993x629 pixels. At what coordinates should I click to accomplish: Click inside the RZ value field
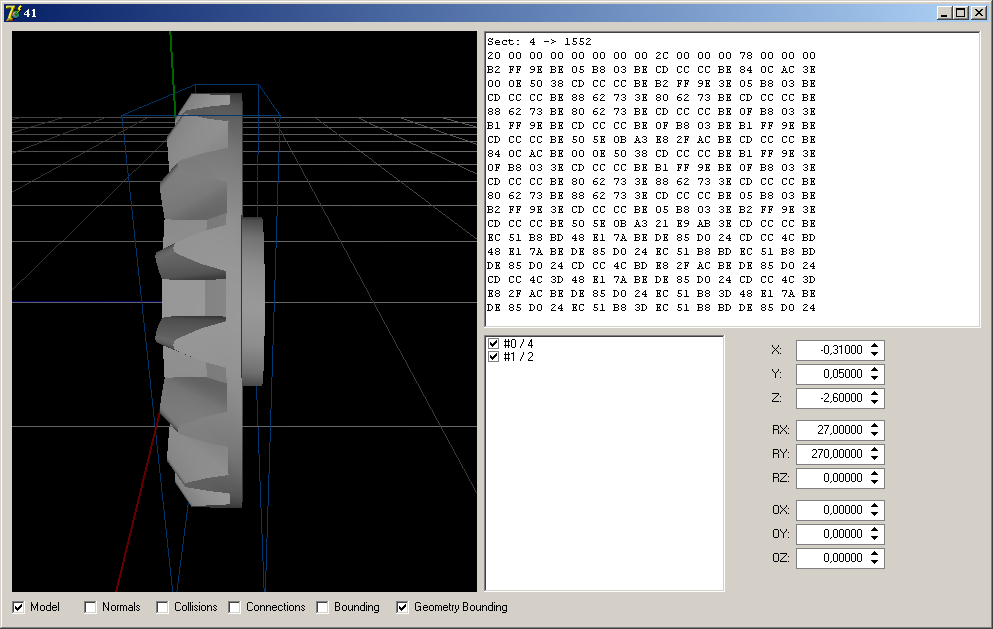[x=830, y=478]
